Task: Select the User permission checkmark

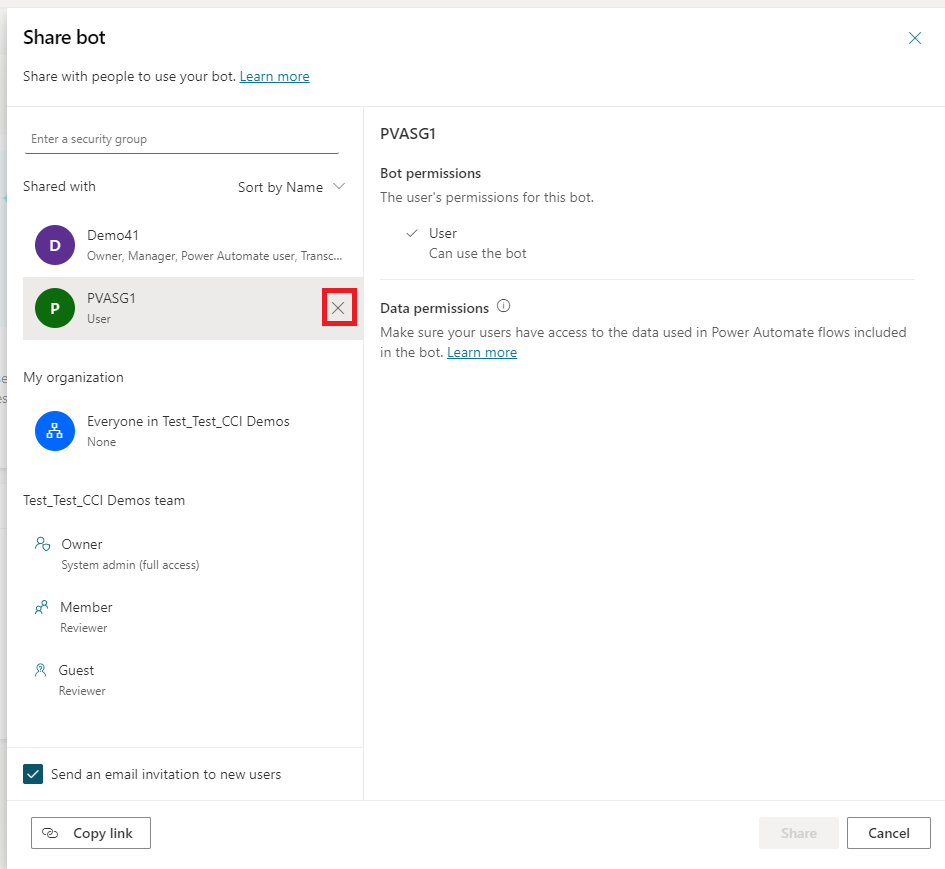Action: (x=412, y=233)
